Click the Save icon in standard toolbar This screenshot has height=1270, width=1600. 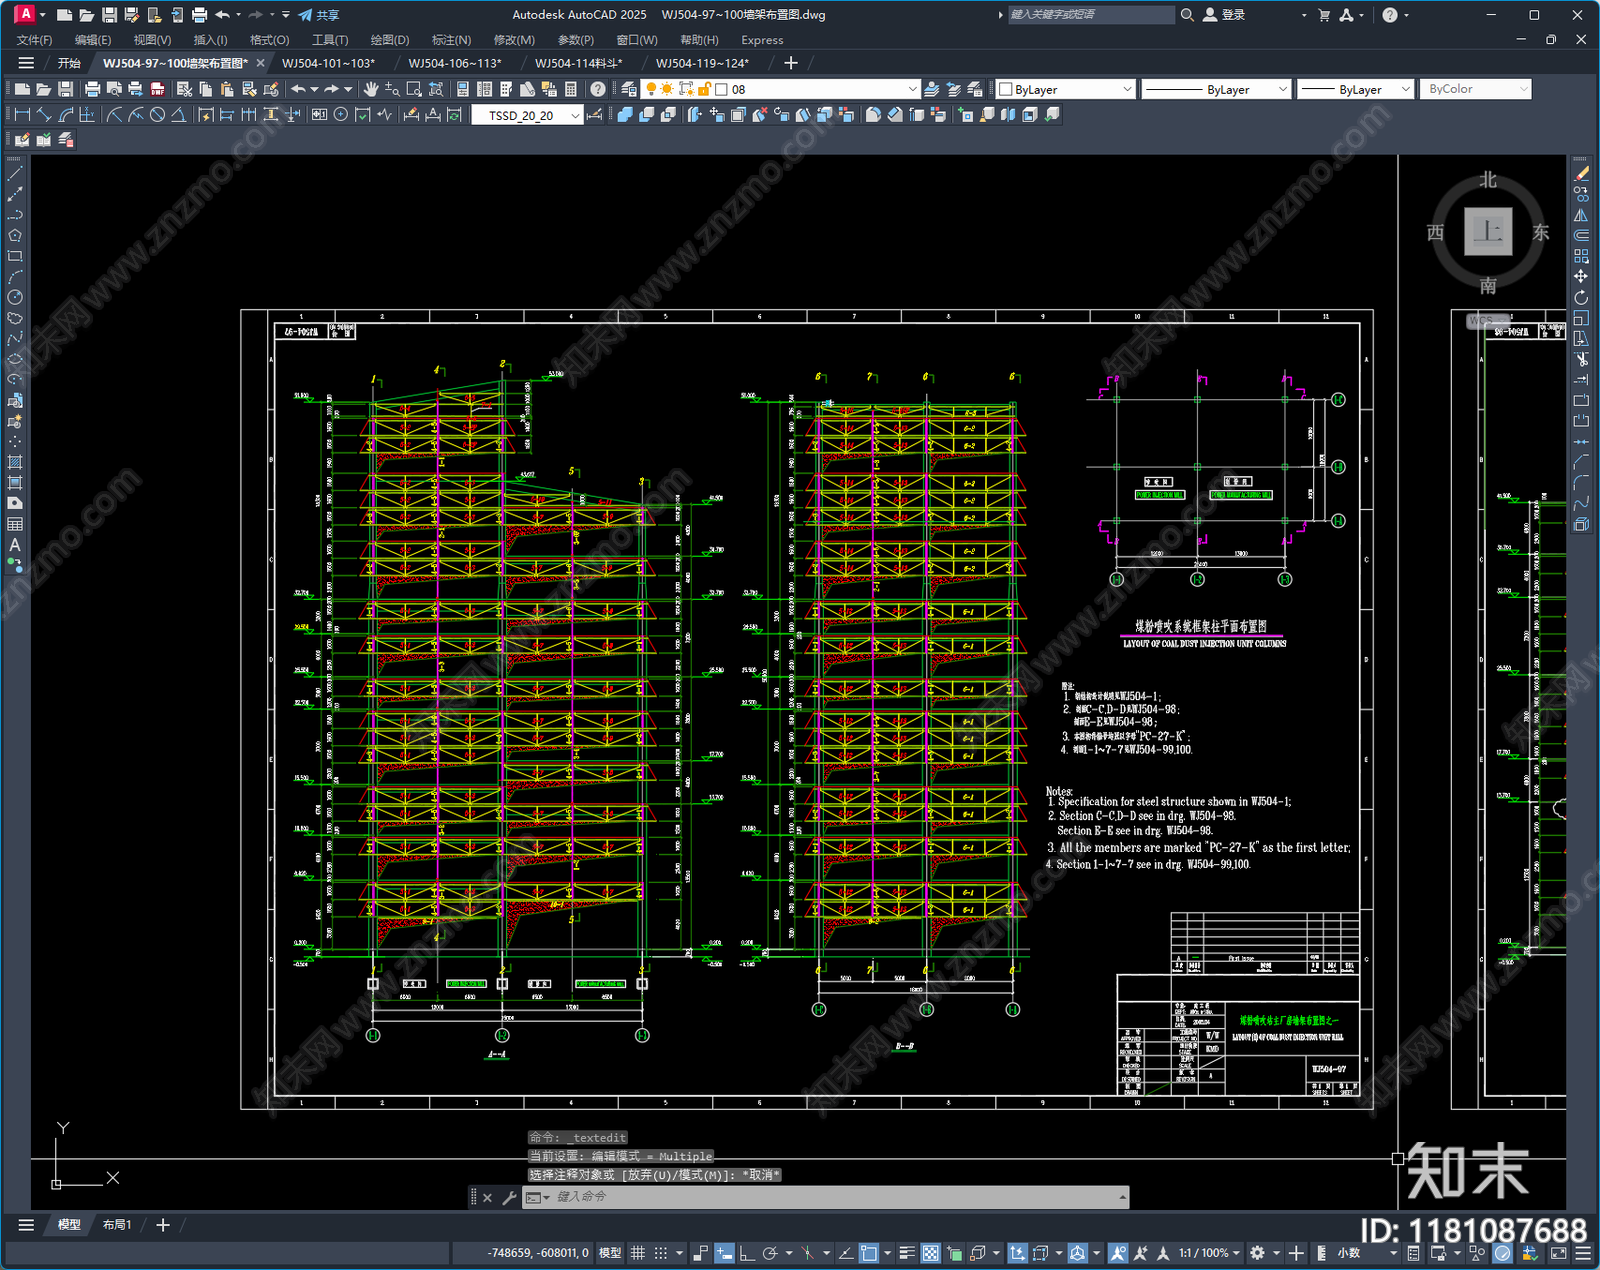[x=65, y=89]
